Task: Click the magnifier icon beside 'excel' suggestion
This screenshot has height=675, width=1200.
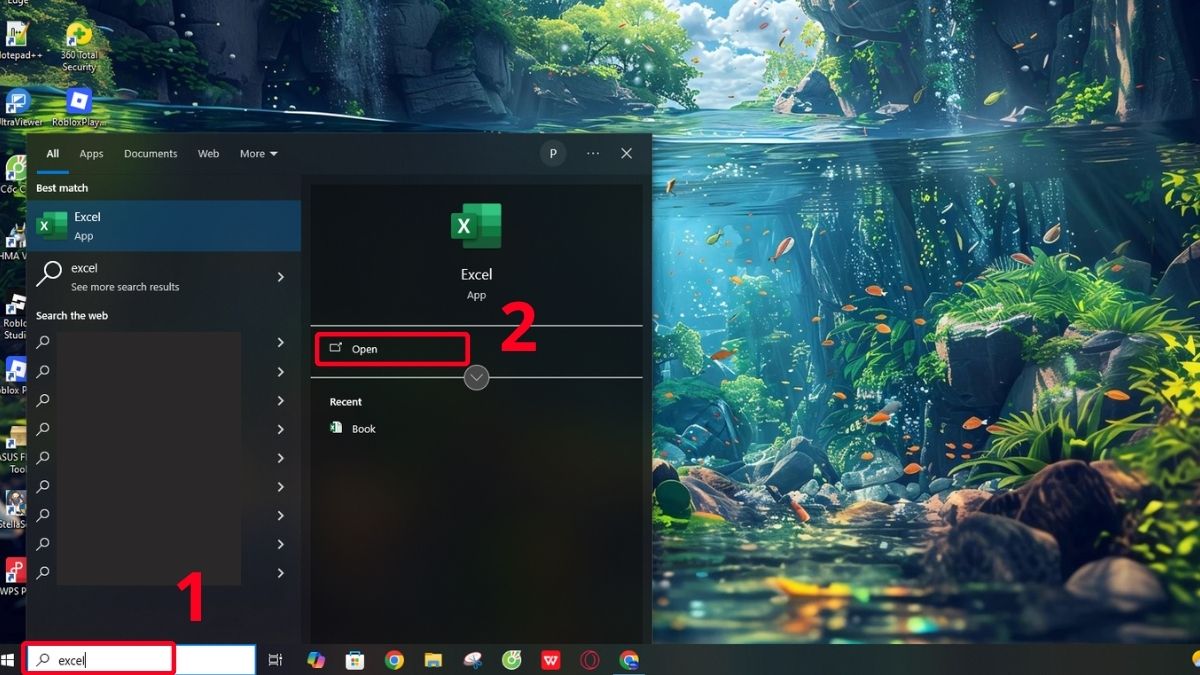Action: [49, 275]
